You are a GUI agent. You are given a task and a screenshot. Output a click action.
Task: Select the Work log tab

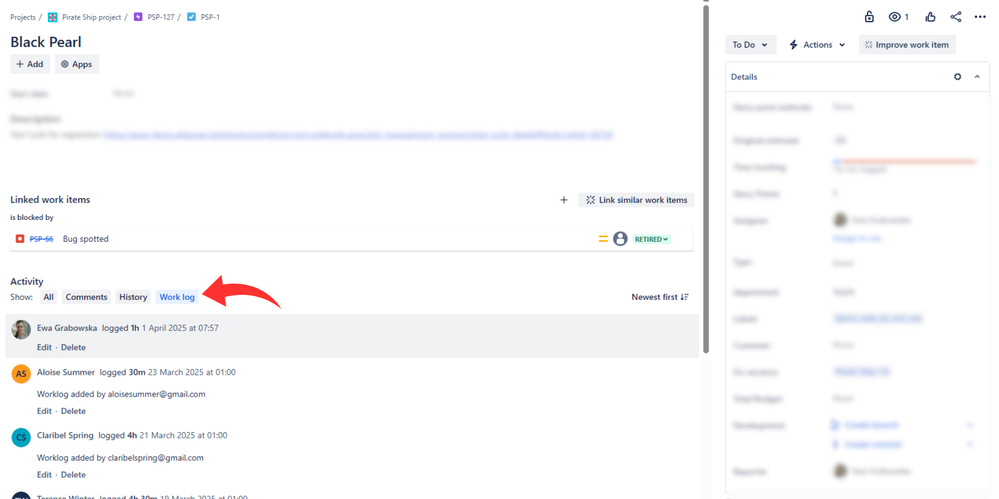[x=177, y=297]
